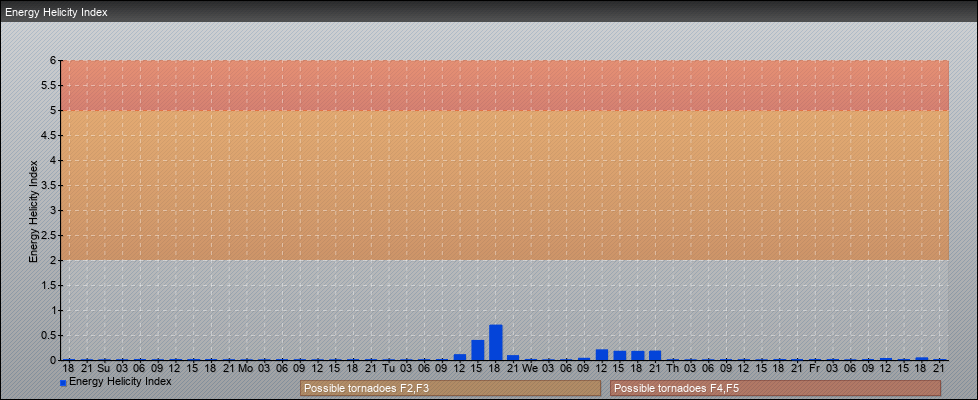Click the Su day label on x-axis
Image resolution: width=978 pixels, height=400 pixels.
104,368
